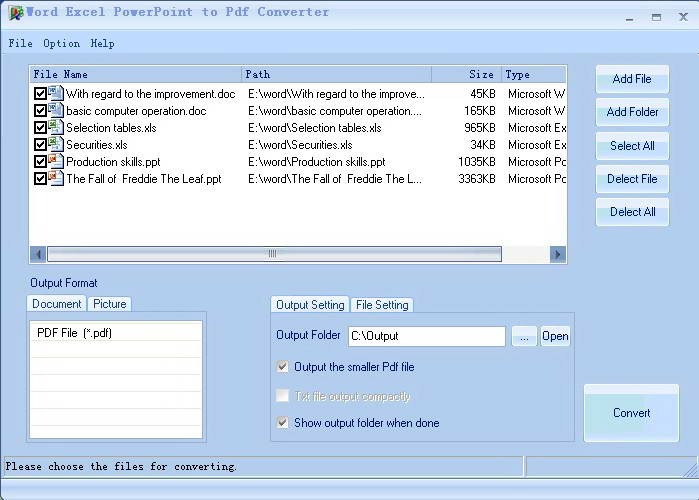Image resolution: width=699 pixels, height=500 pixels.
Task: Maximize the converter window
Action: click(x=656, y=17)
